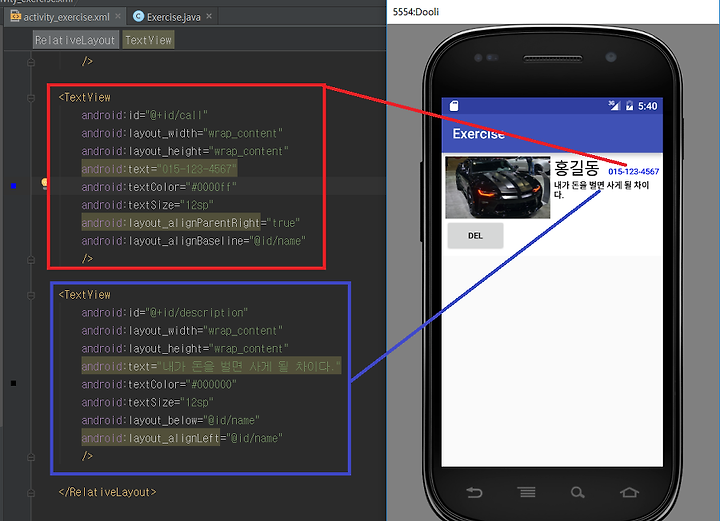Tap the 015-123-4567 phone number in emulator
This screenshot has width=720, height=521.
634,171
